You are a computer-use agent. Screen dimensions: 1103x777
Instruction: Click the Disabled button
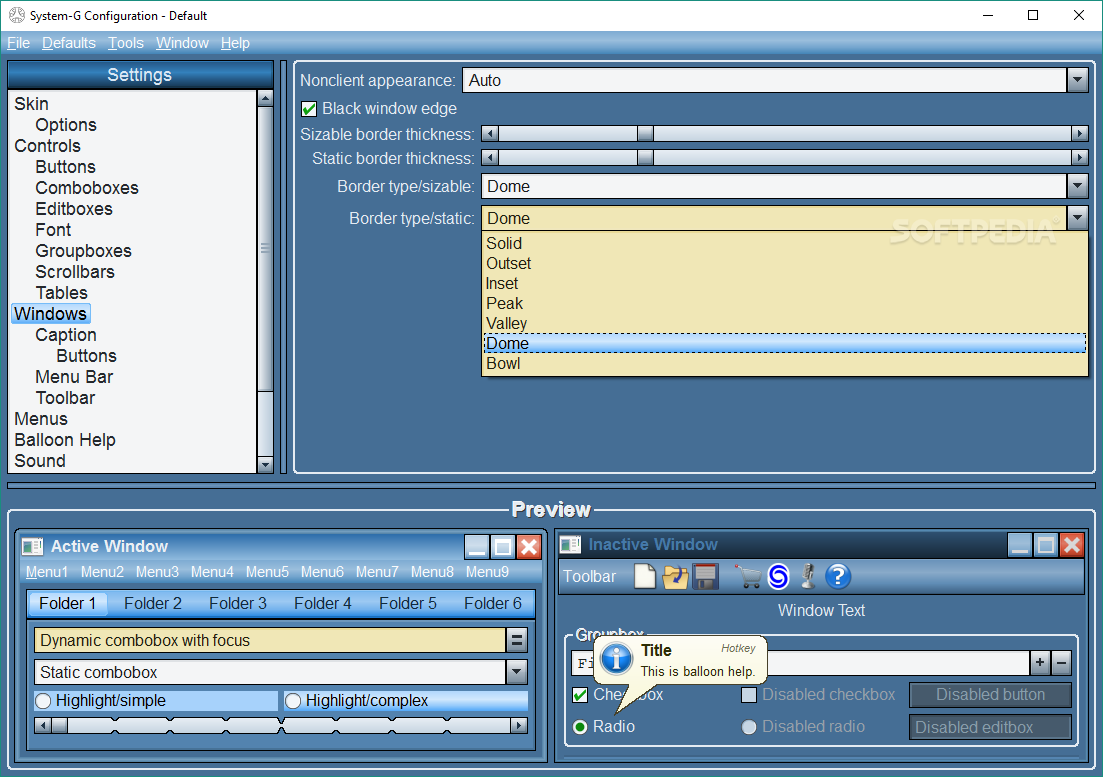[990, 695]
